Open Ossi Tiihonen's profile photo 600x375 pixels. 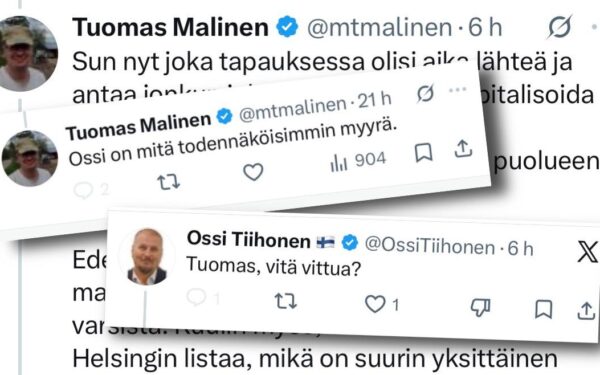(x=147, y=257)
